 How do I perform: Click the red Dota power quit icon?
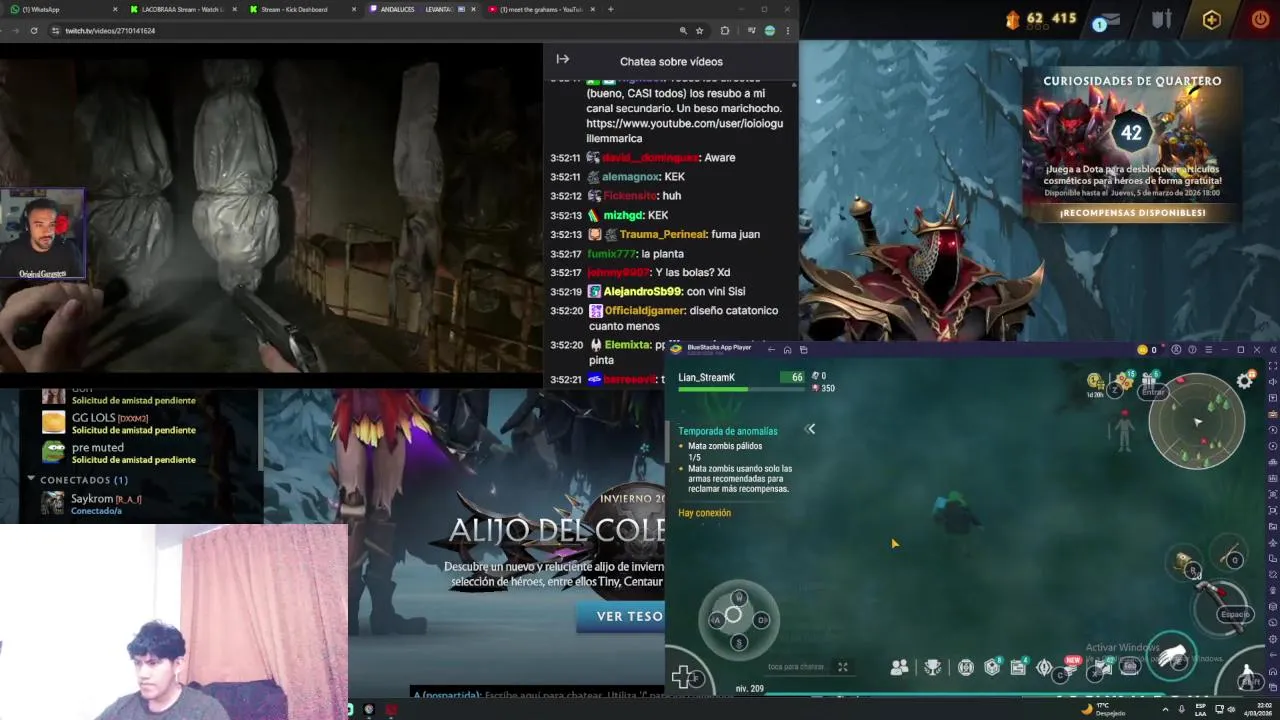1260,19
